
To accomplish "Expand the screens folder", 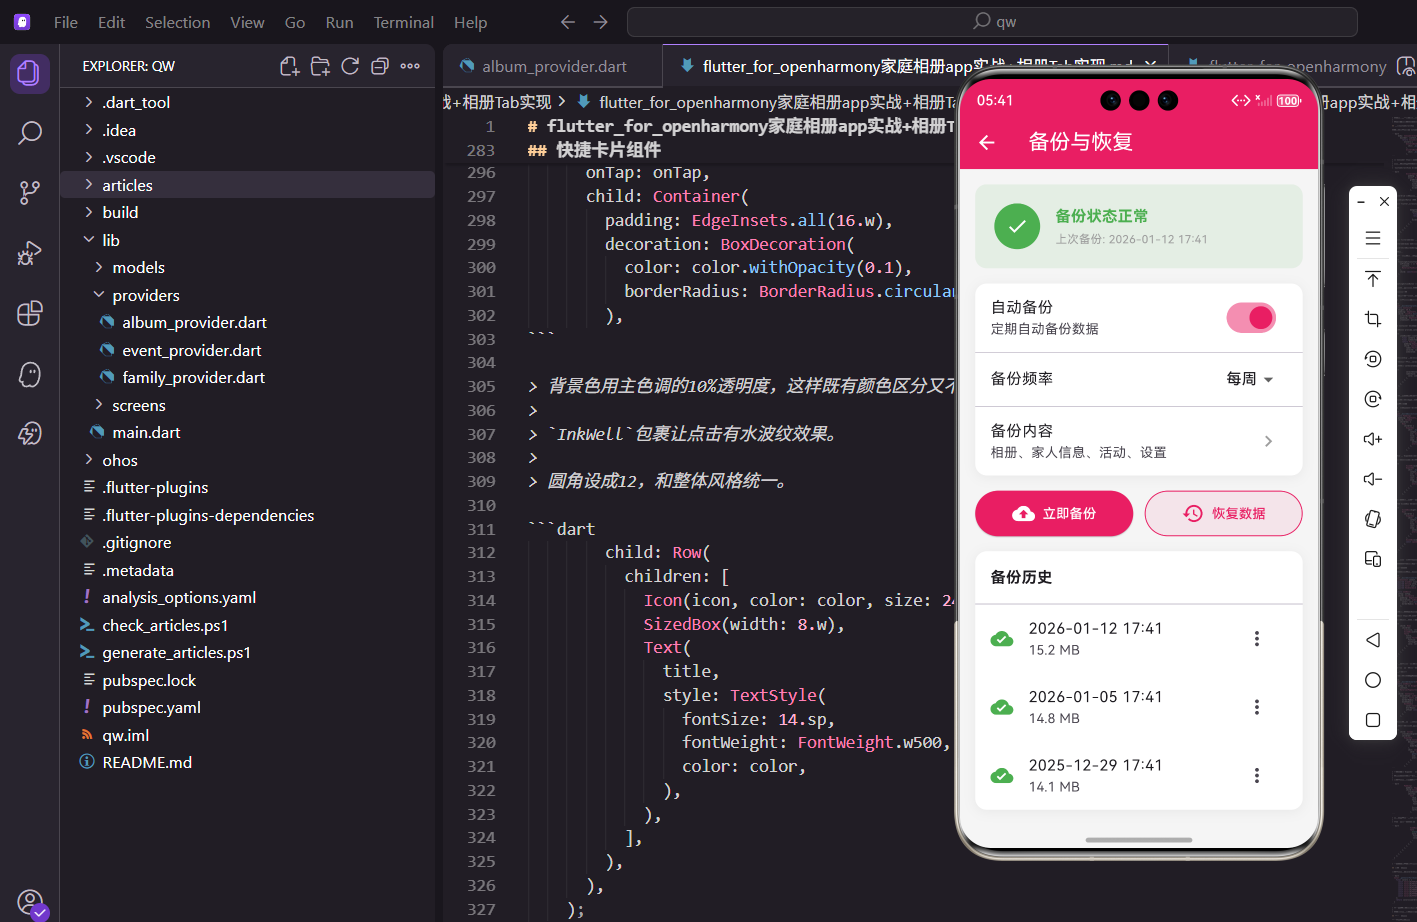I will [x=247, y=405].
